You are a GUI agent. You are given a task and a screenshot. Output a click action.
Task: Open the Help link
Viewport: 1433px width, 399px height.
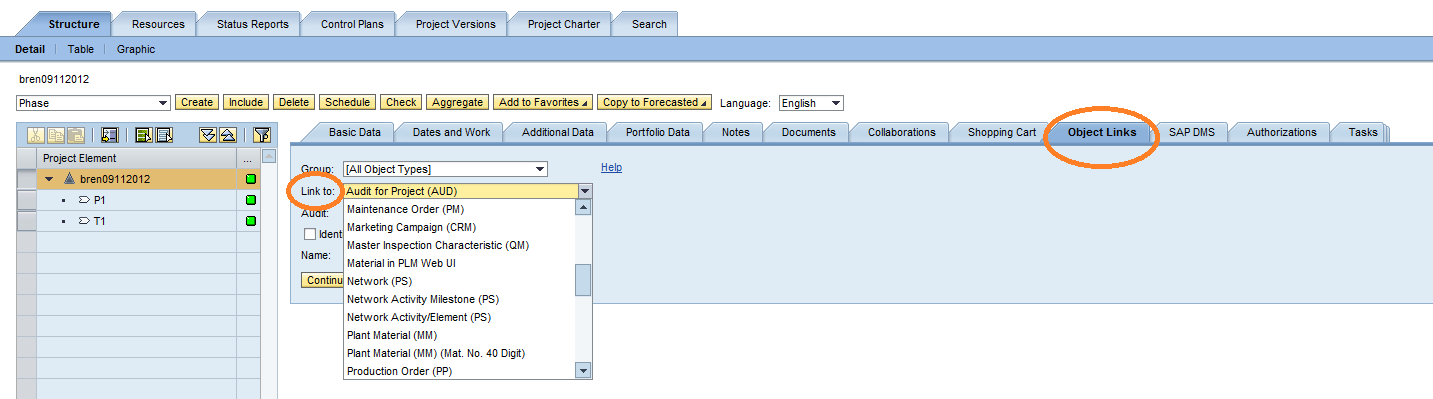point(612,167)
